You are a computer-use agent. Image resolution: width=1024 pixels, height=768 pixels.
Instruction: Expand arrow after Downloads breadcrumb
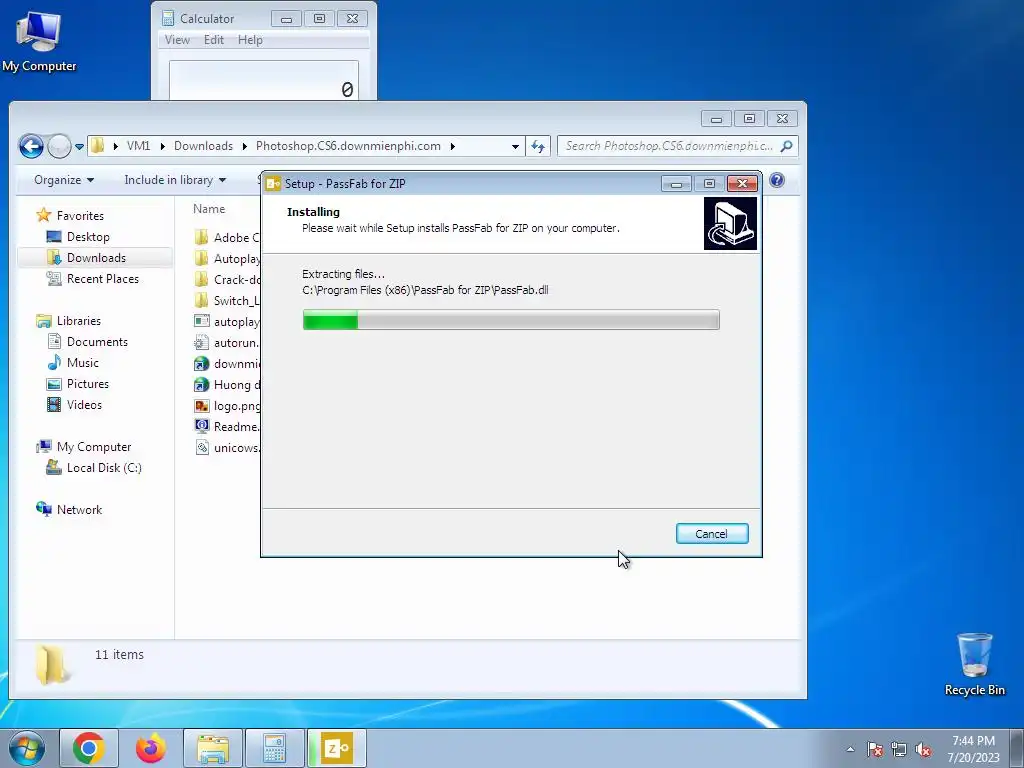(x=245, y=146)
